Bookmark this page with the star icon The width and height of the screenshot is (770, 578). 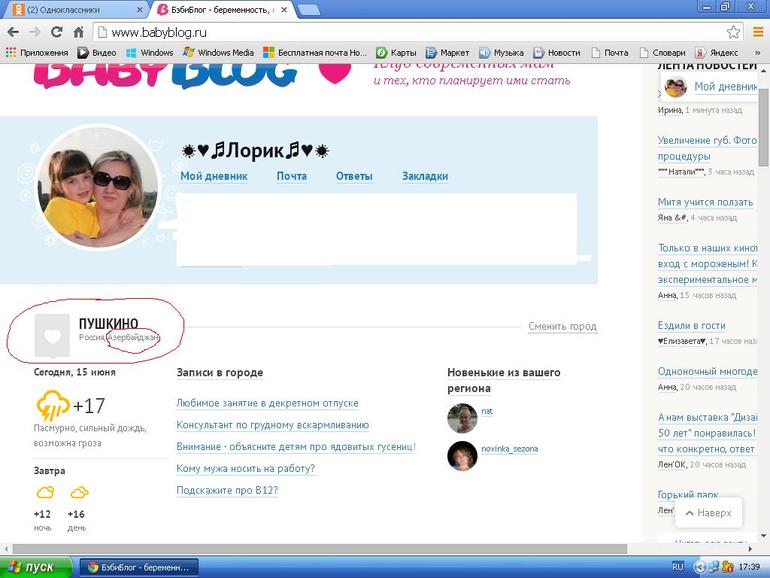[733, 32]
